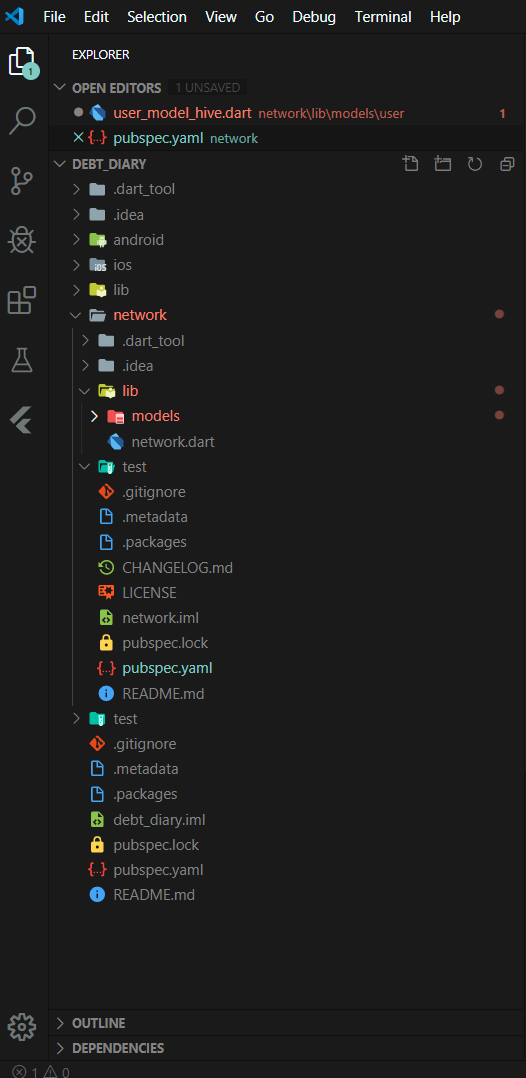Open the Manage gear settings icon

point(22,1026)
